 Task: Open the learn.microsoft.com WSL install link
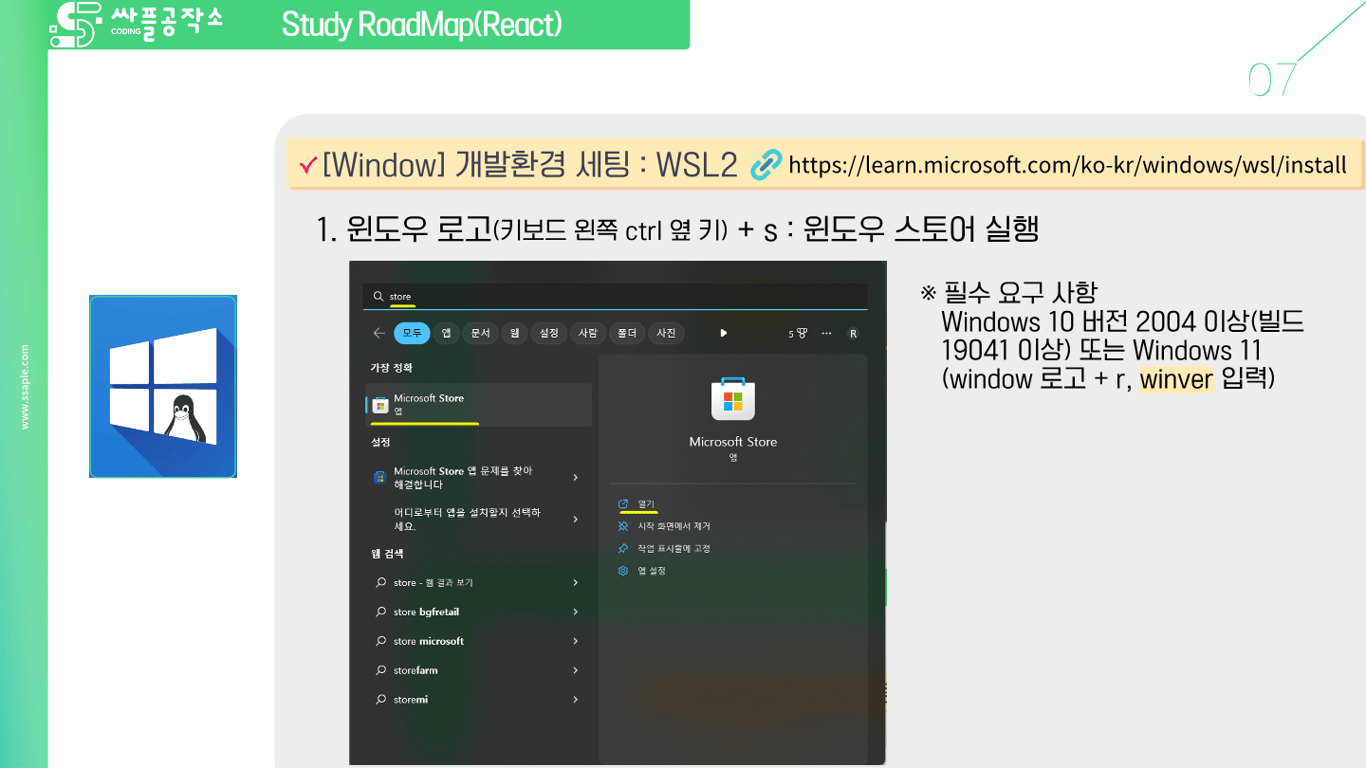click(1068, 165)
